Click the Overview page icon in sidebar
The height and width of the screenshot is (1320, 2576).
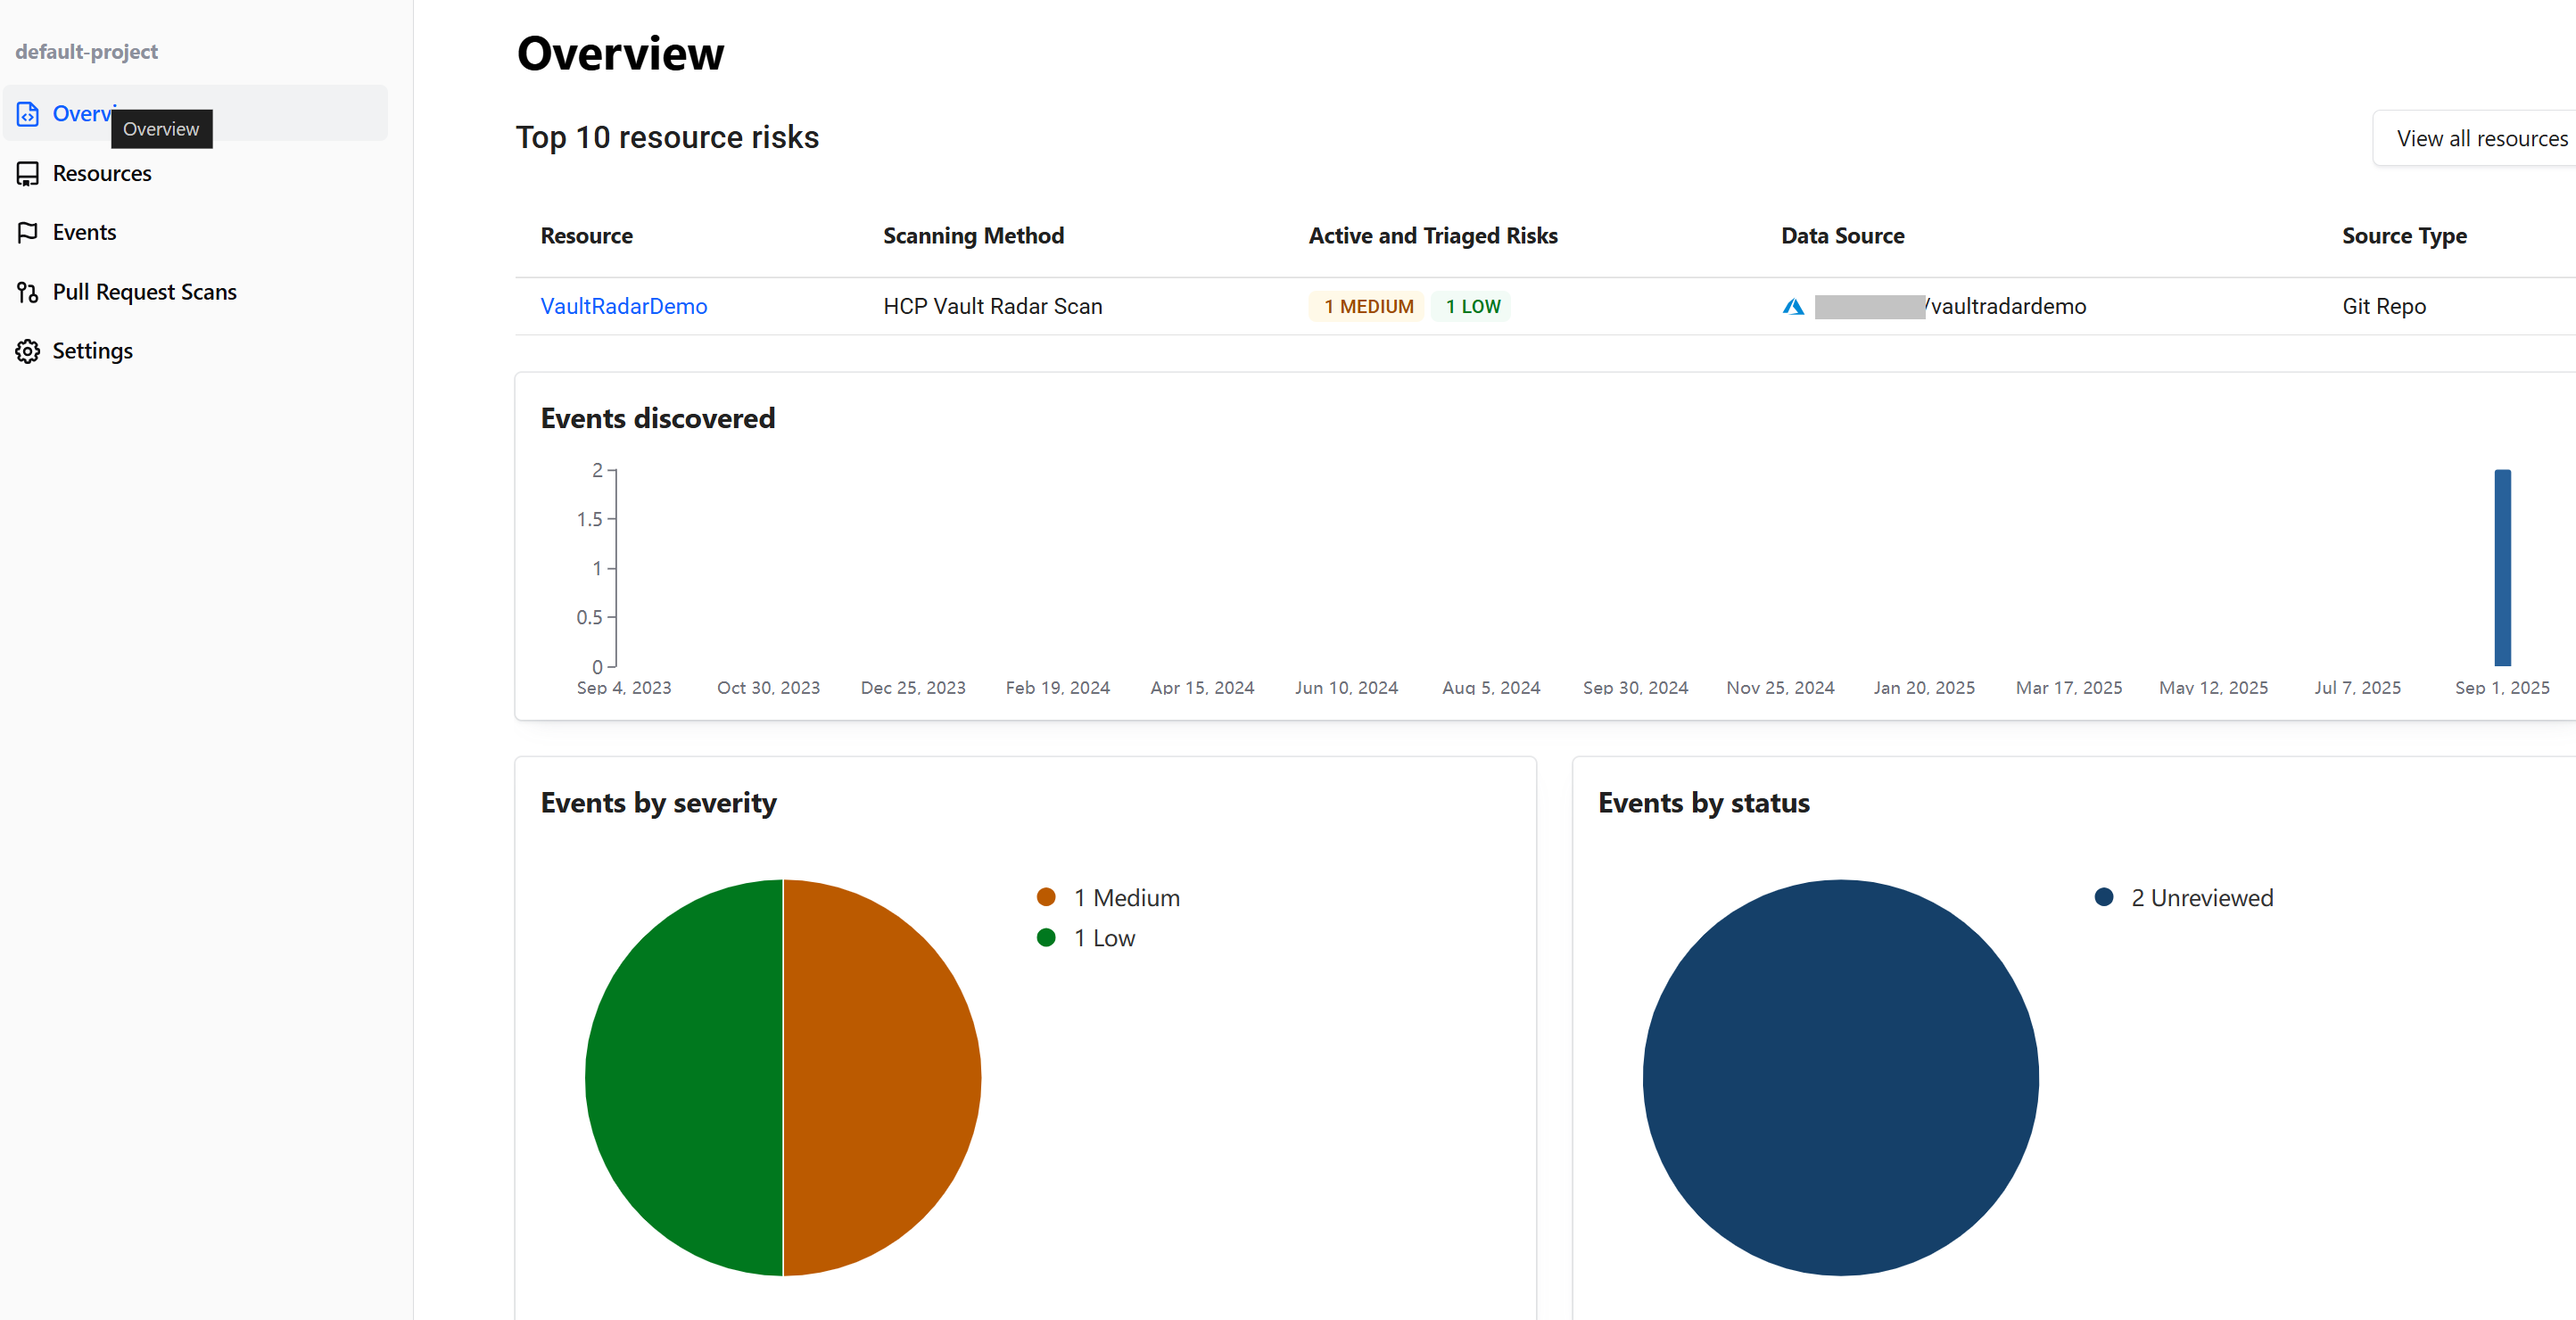click(x=28, y=114)
